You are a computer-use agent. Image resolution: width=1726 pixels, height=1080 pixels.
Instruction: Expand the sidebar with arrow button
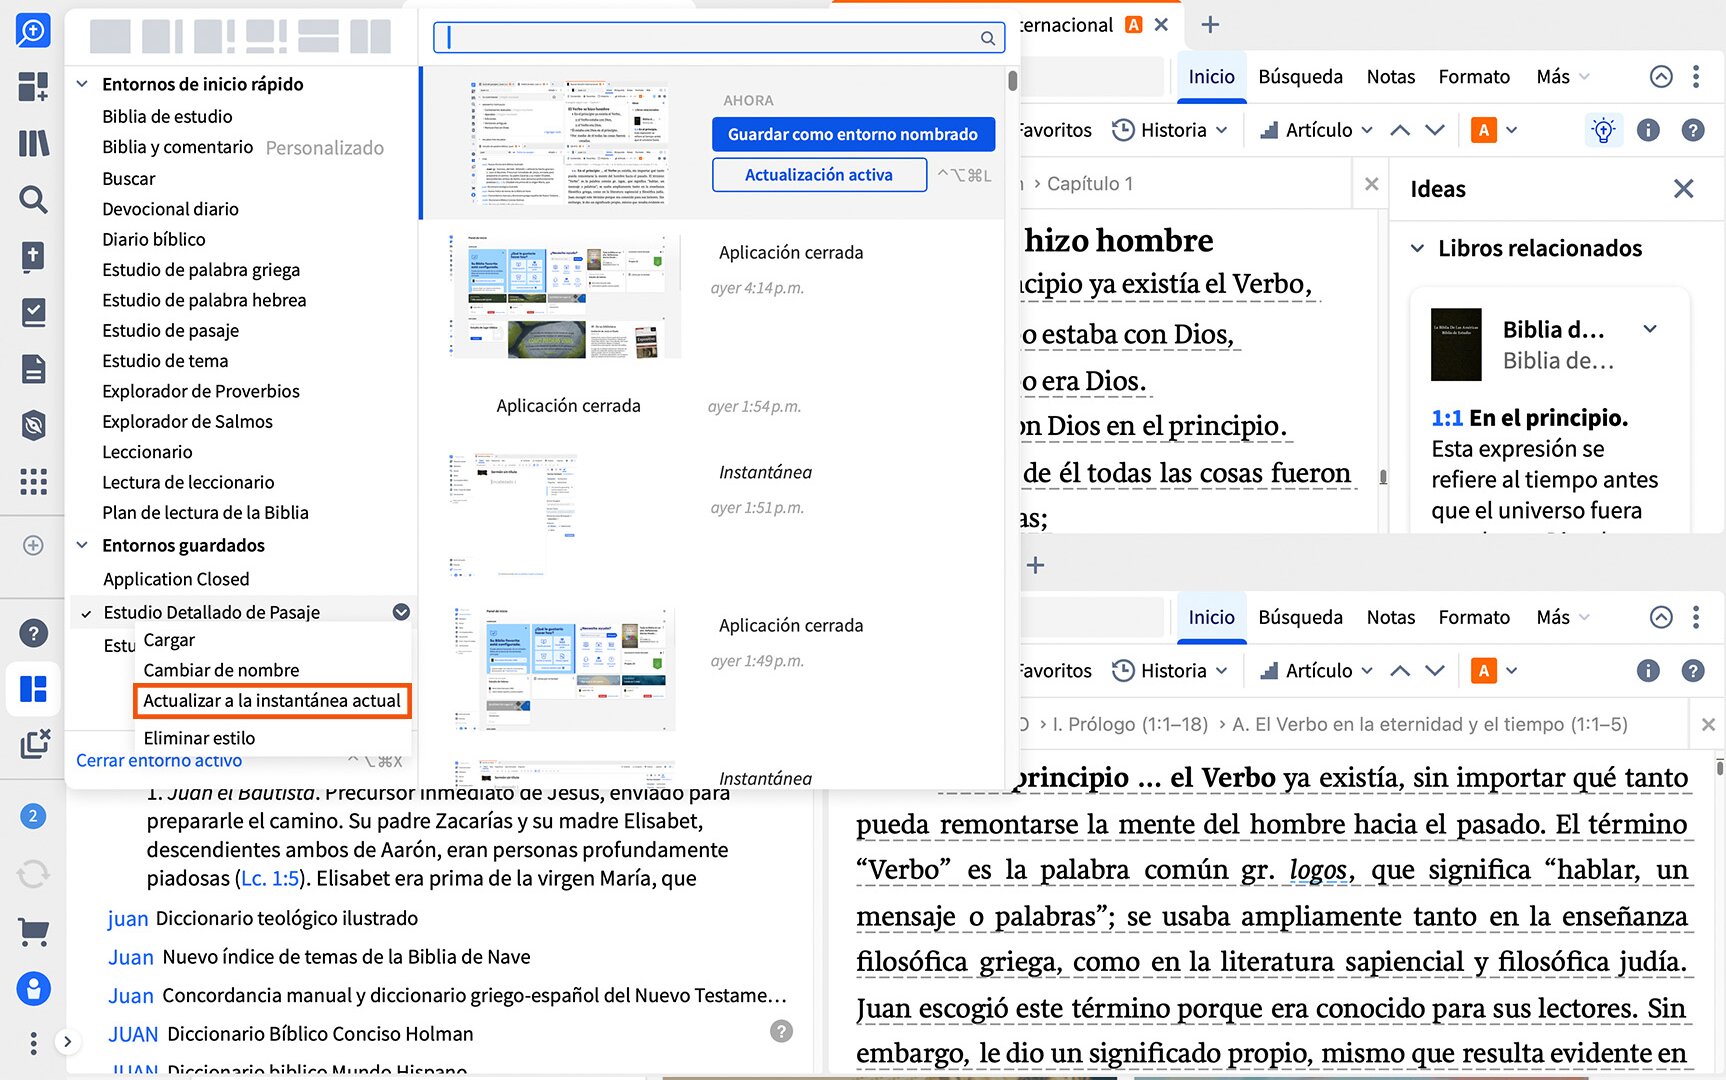(x=67, y=1042)
